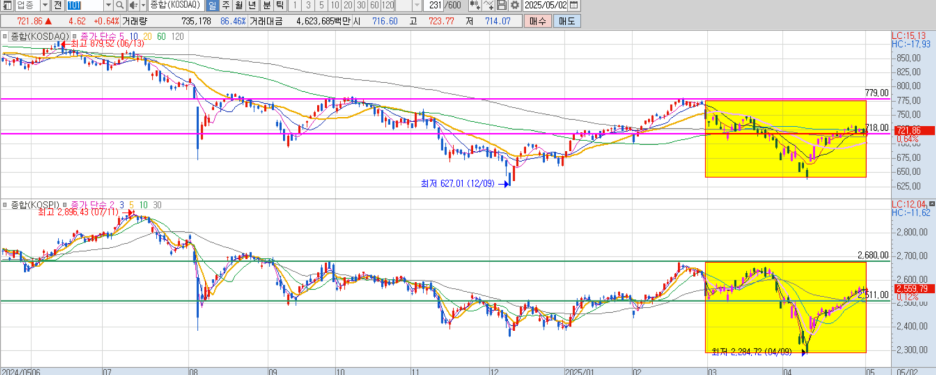Click the 779.00 resistance line label
This screenshot has width=936, height=375.
(x=877, y=93)
